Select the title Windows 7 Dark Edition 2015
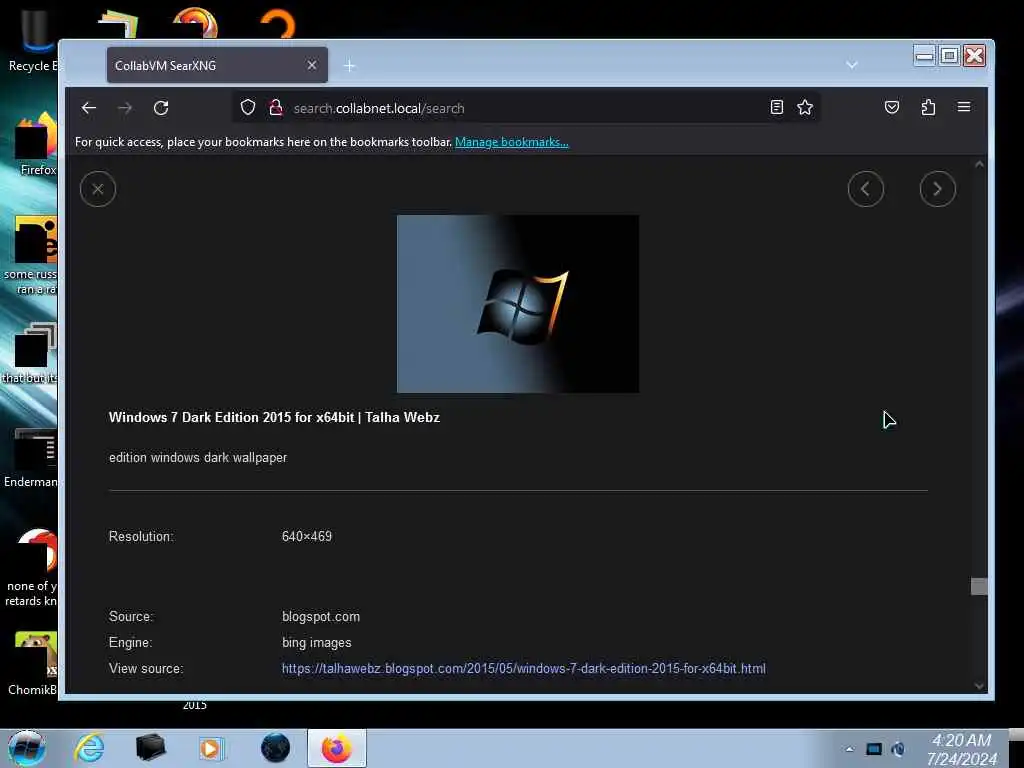 (274, 417)
